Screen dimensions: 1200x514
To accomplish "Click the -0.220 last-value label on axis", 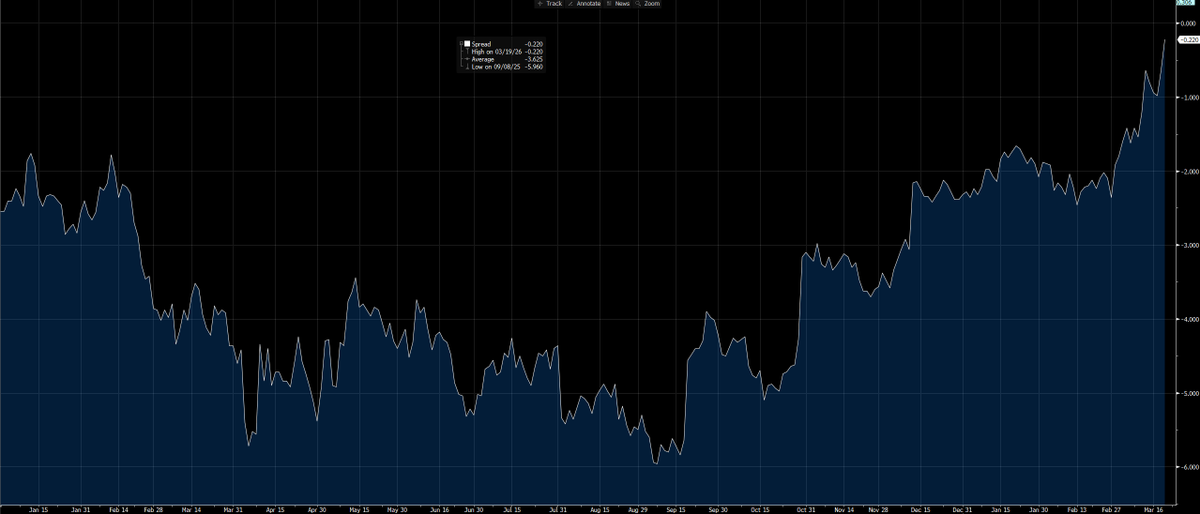I will pos(1188,39).
